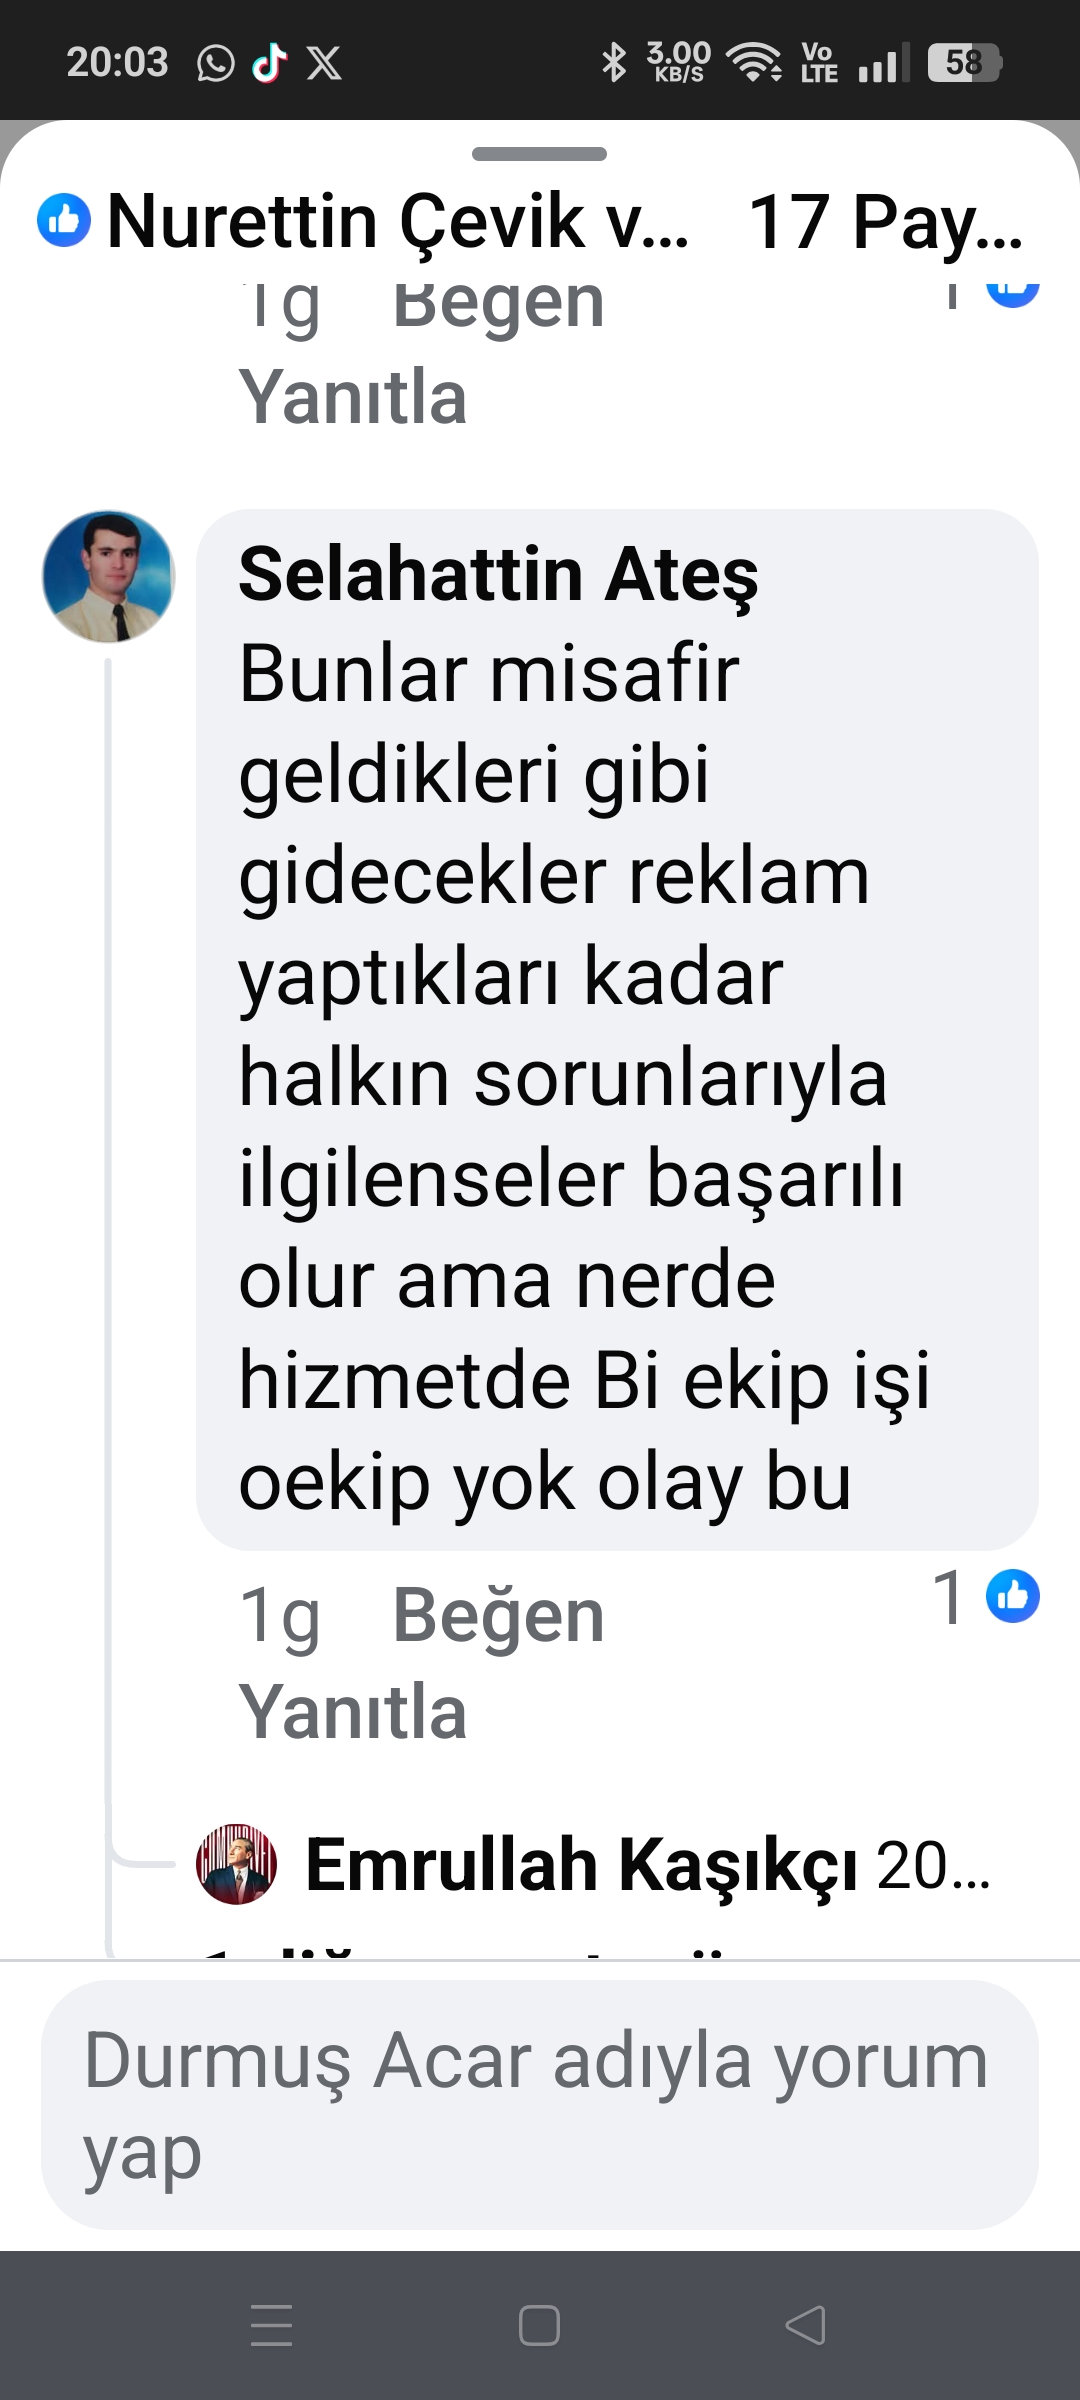Tap Beğen under Selahattin Ateş's comment
This screenshot has height=2400, width=1080.
tap(498, 1614)
